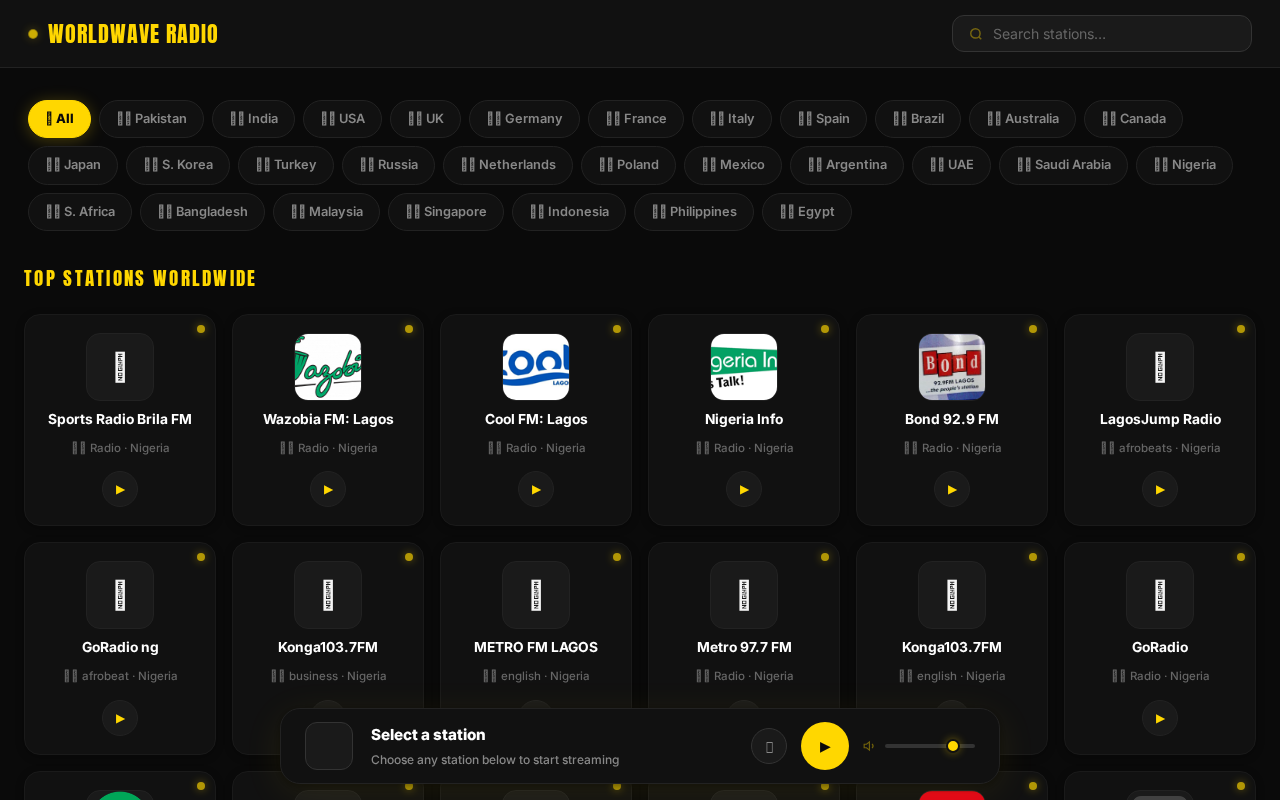Viewport: 1280px width, 800px height.
Task: Play the LagosJump Radio station
Action: coord(1160,489)
